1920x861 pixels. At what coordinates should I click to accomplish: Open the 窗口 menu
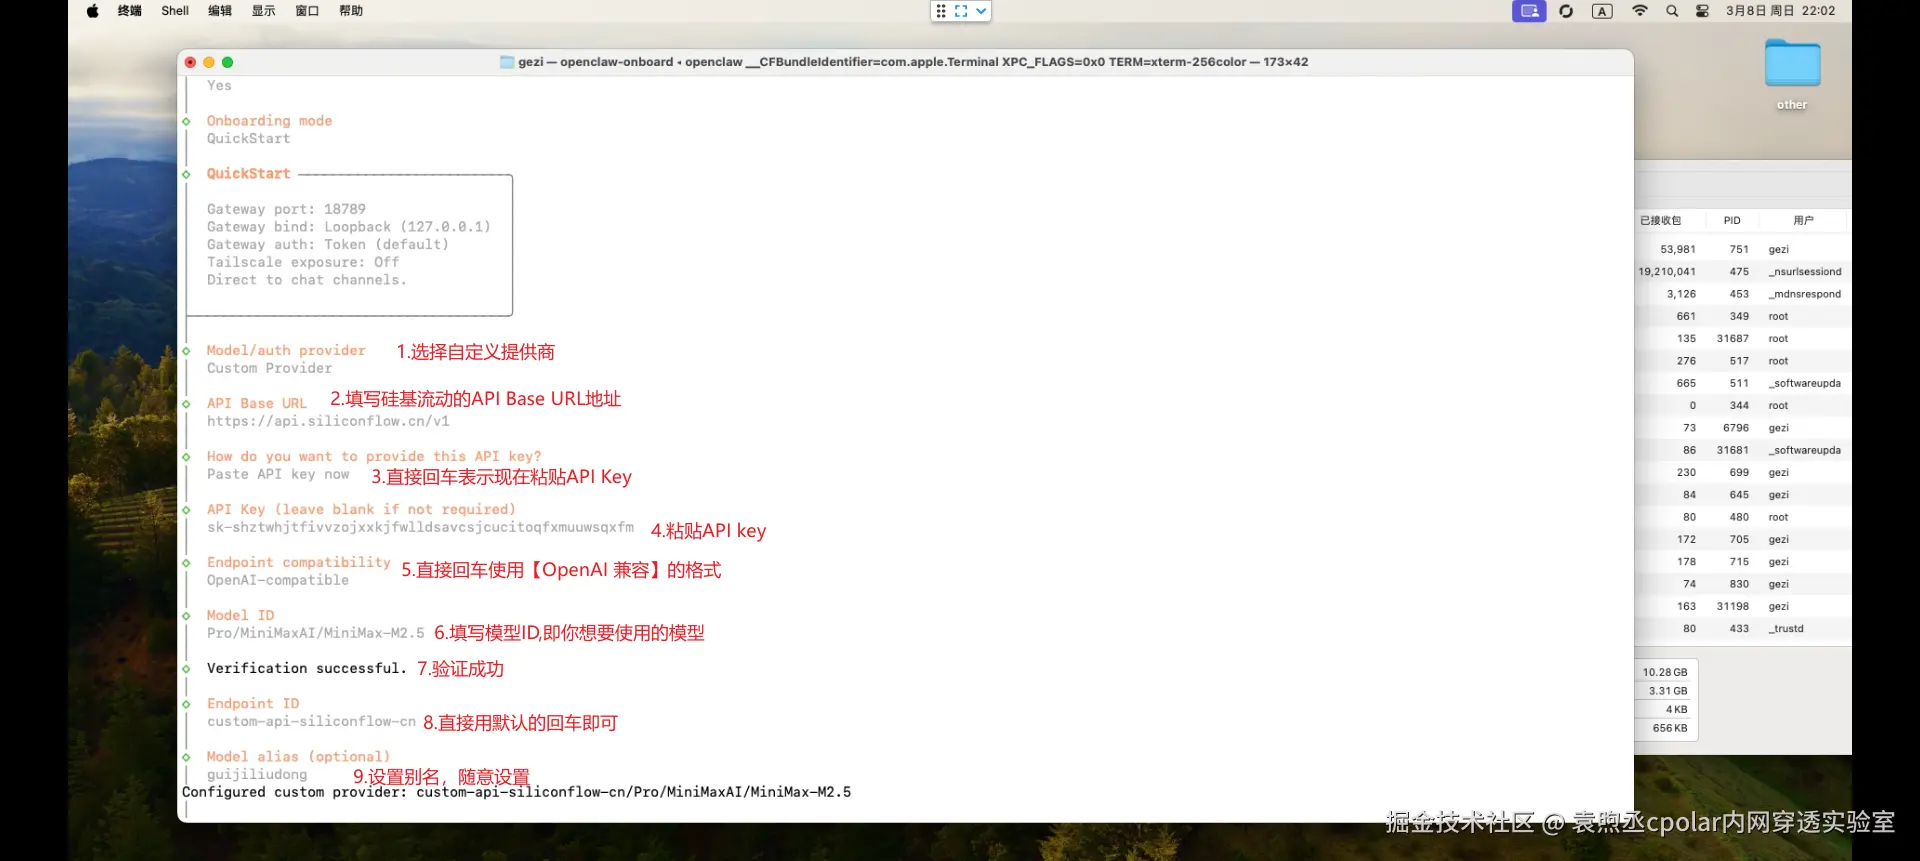click(307, 11)
